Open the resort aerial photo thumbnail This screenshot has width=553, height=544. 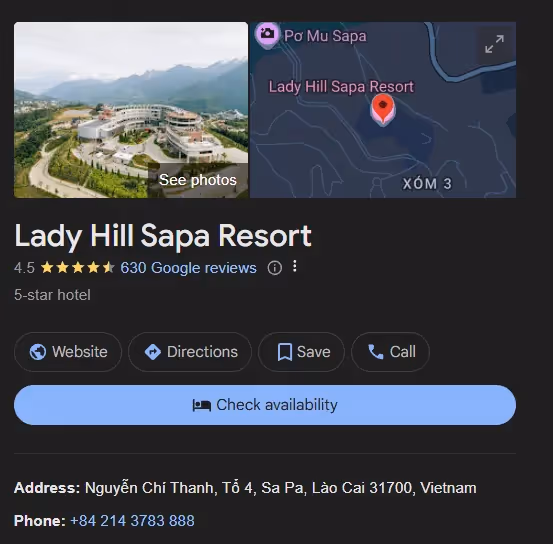[x=131, y=110]
